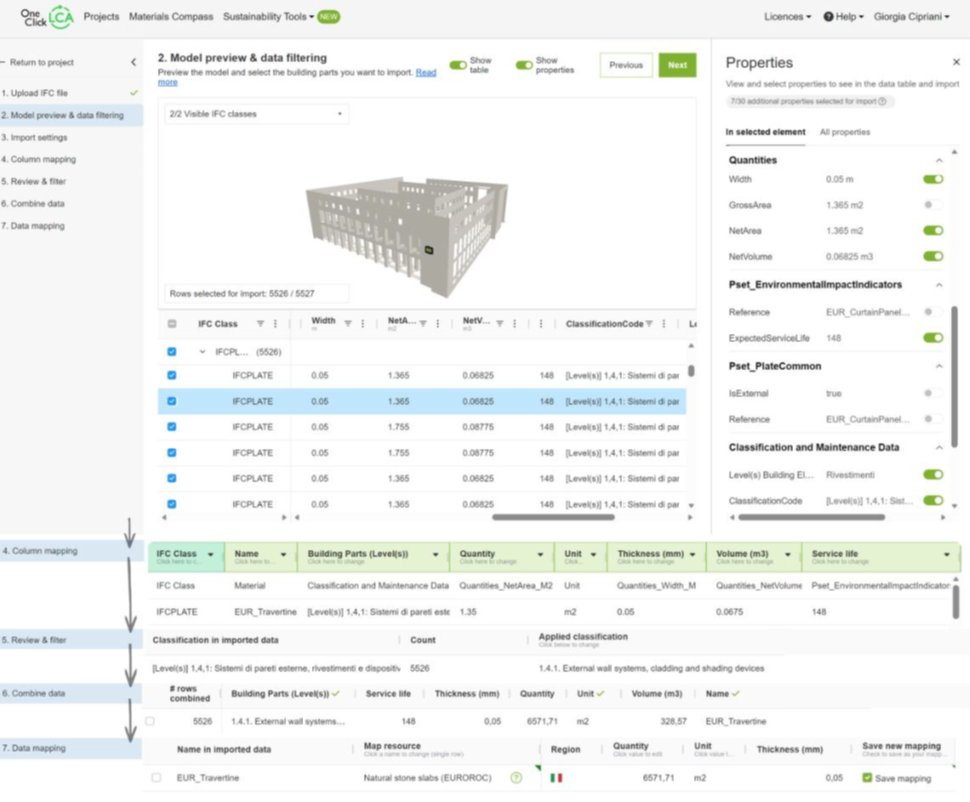Screen dimensions: 970x802
Task: Disable the ClassificationCode property toggle
Action: (933, 501)
